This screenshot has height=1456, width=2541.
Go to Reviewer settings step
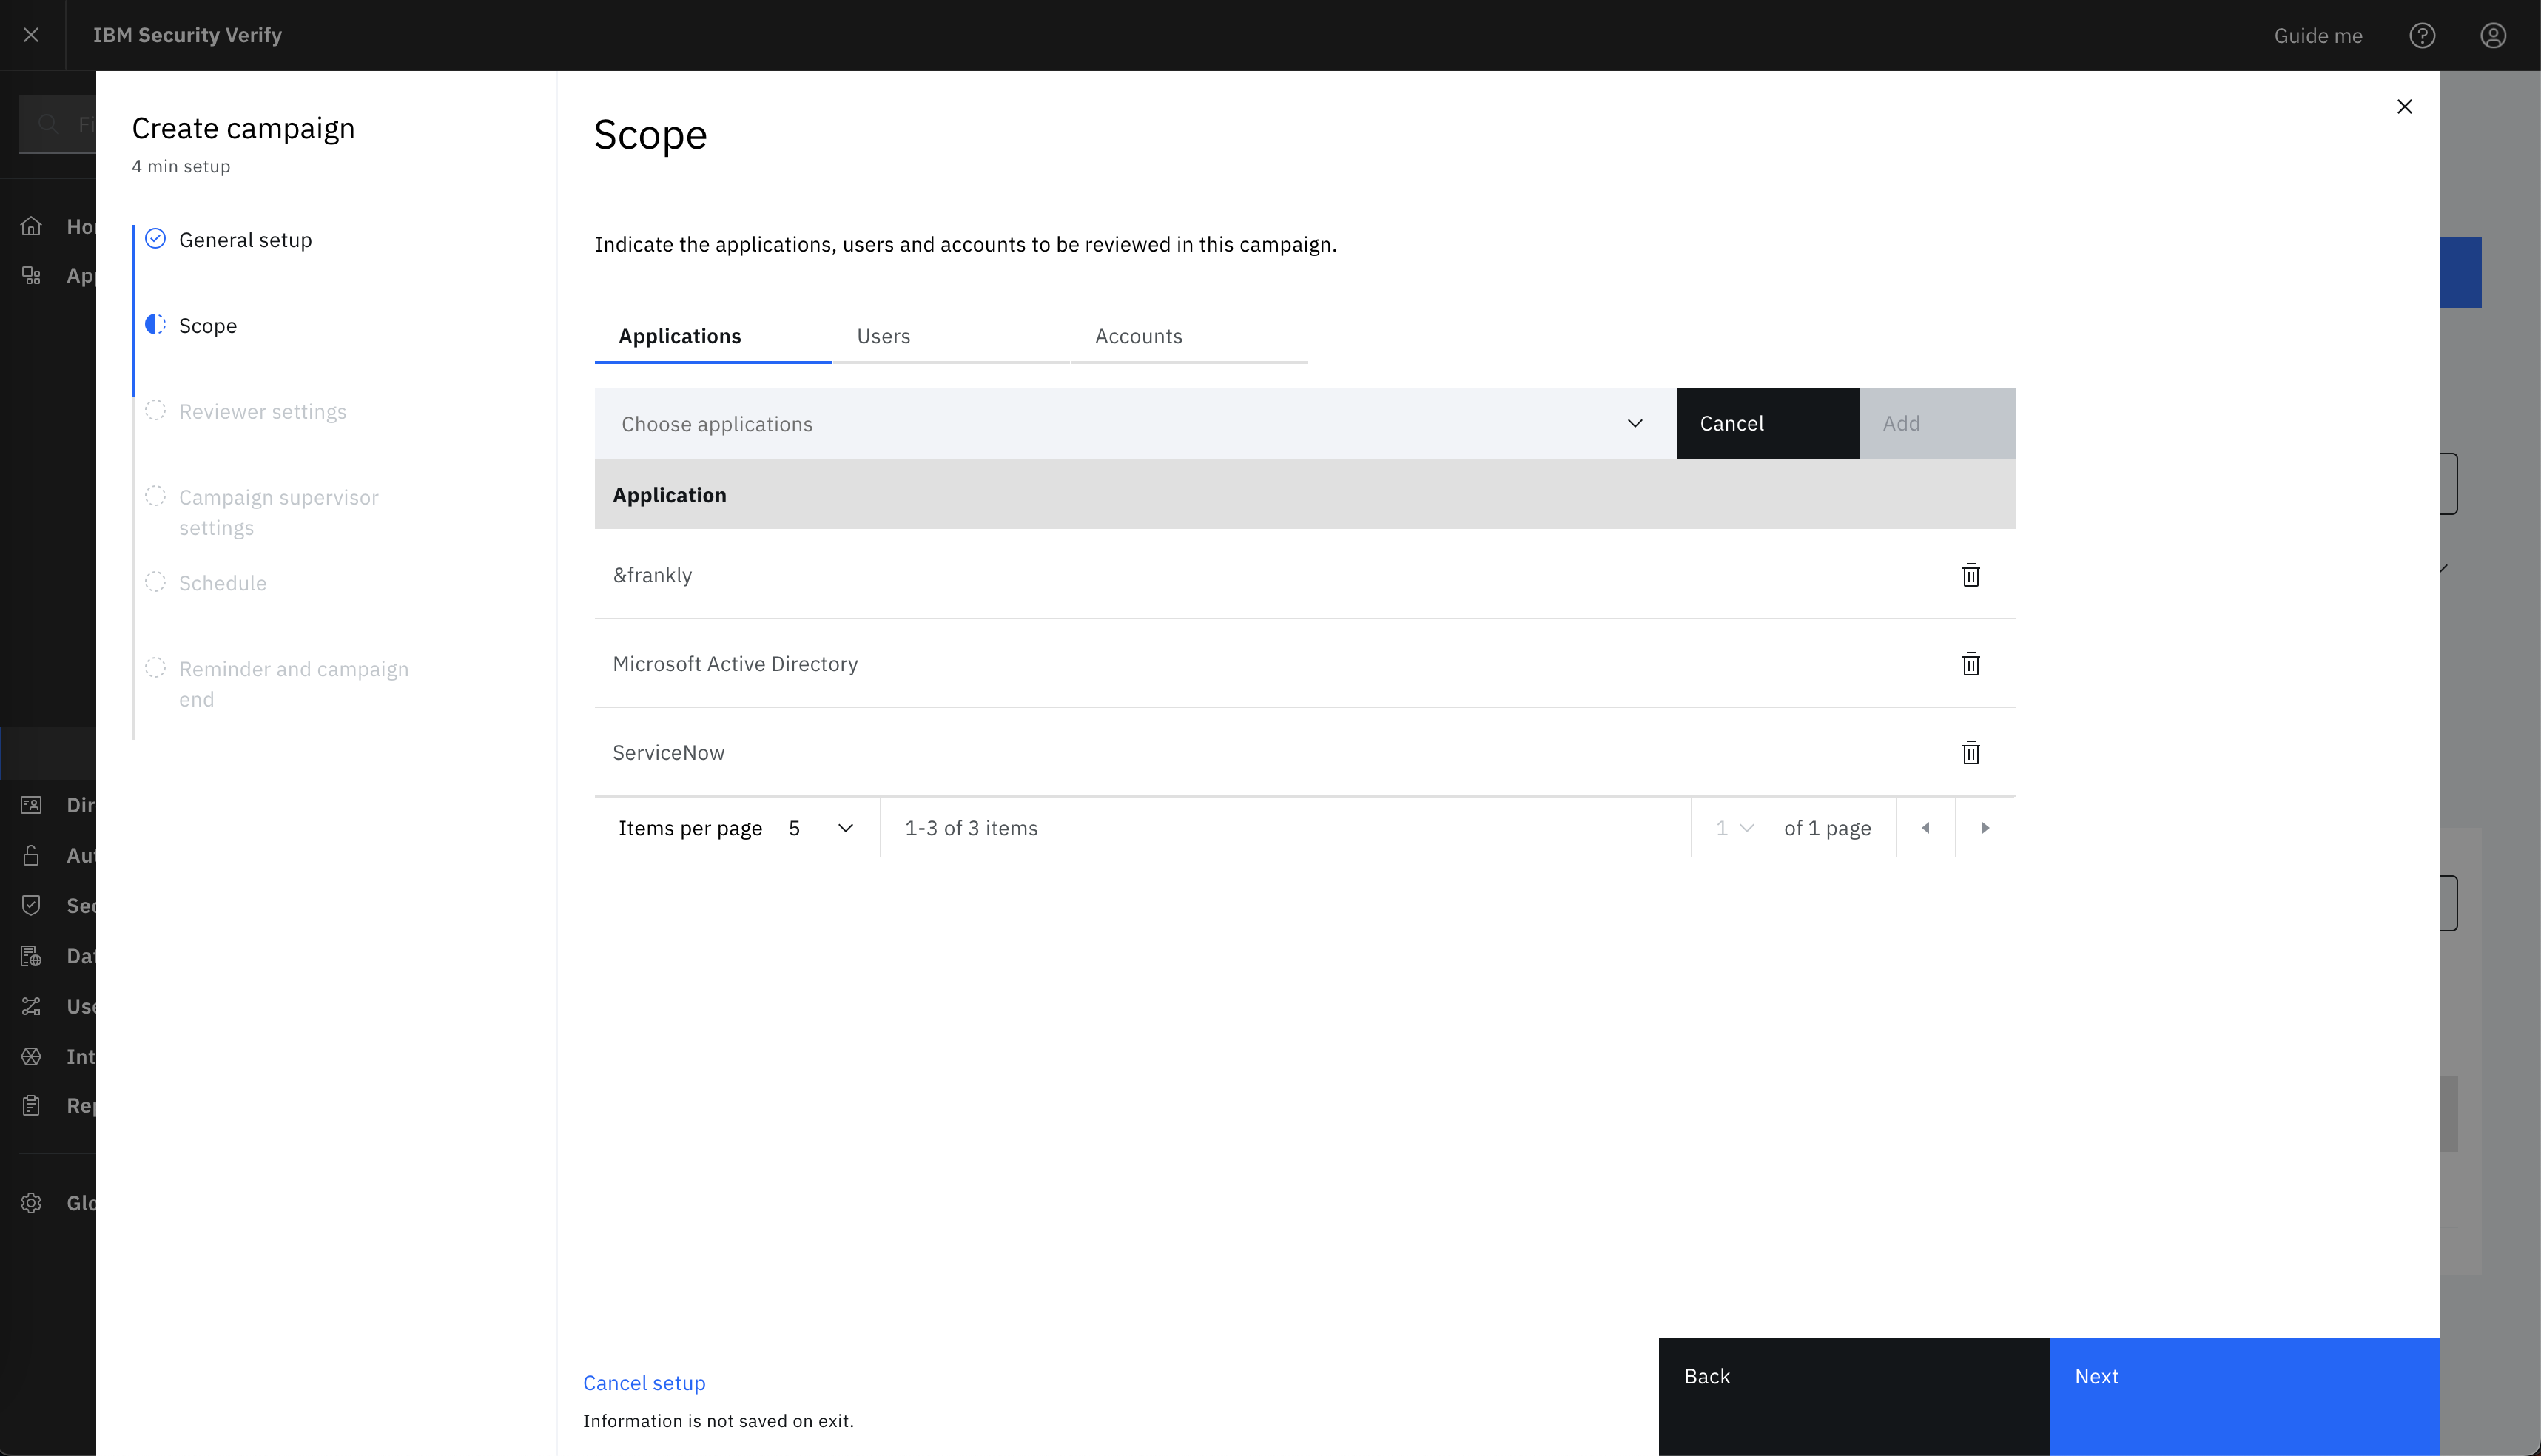click(262, 412)
